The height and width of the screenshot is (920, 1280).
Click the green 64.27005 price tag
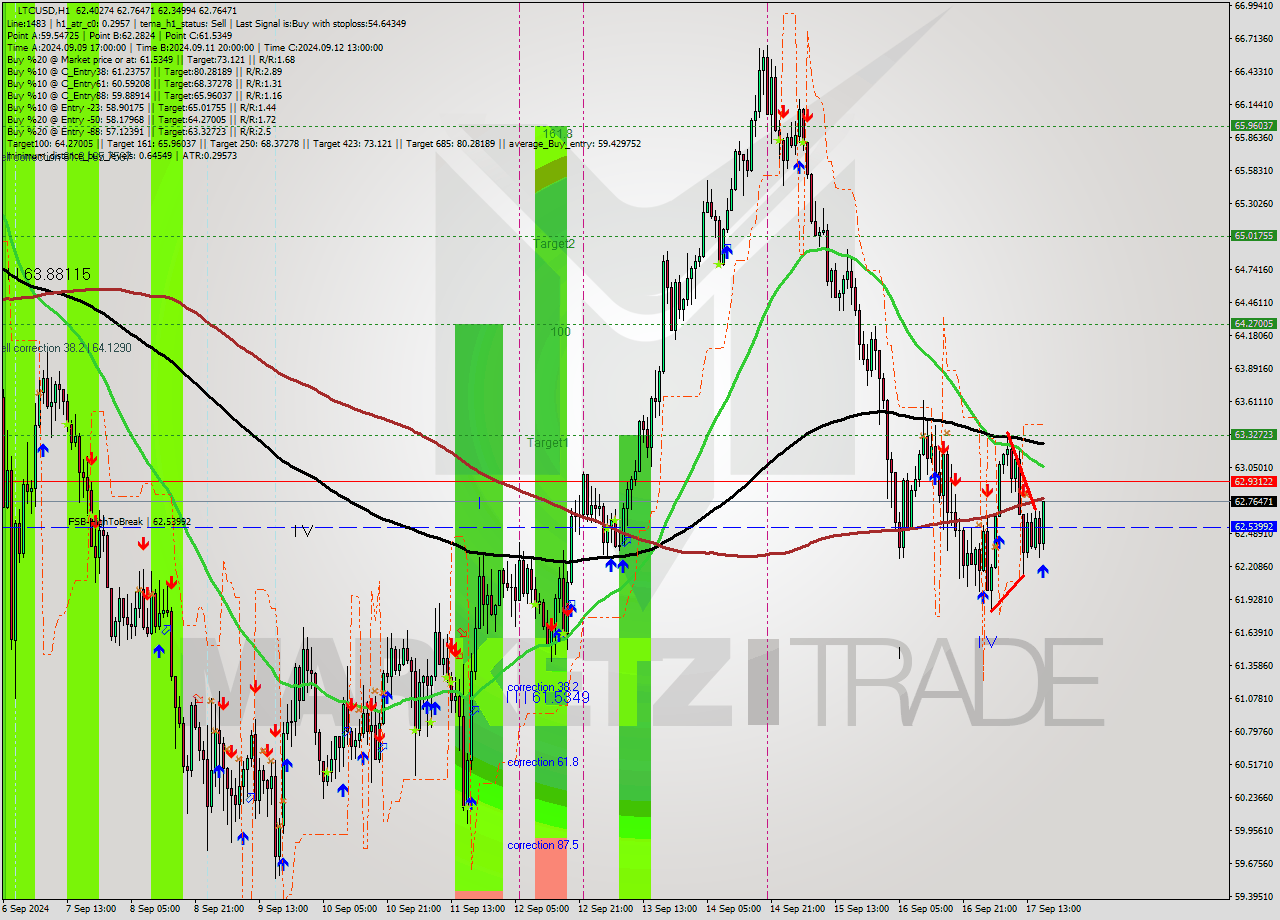[x=1254, y=323]
